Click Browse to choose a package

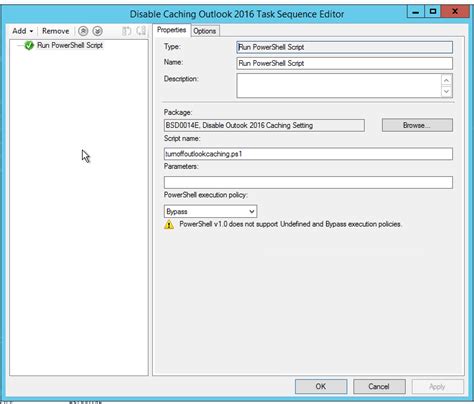(417, 125)
